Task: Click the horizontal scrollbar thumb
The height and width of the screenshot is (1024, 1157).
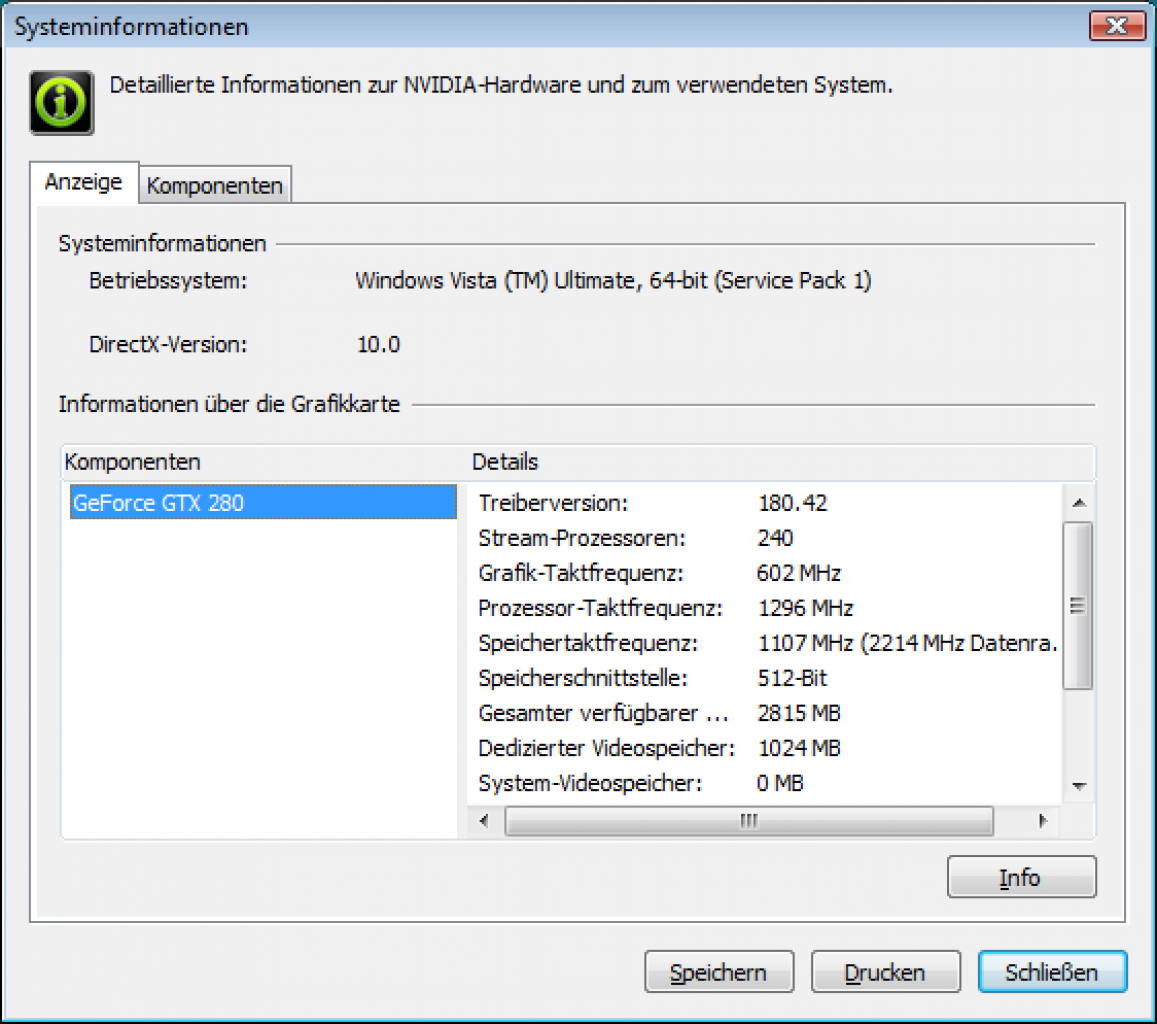Action: pos(749,820)
